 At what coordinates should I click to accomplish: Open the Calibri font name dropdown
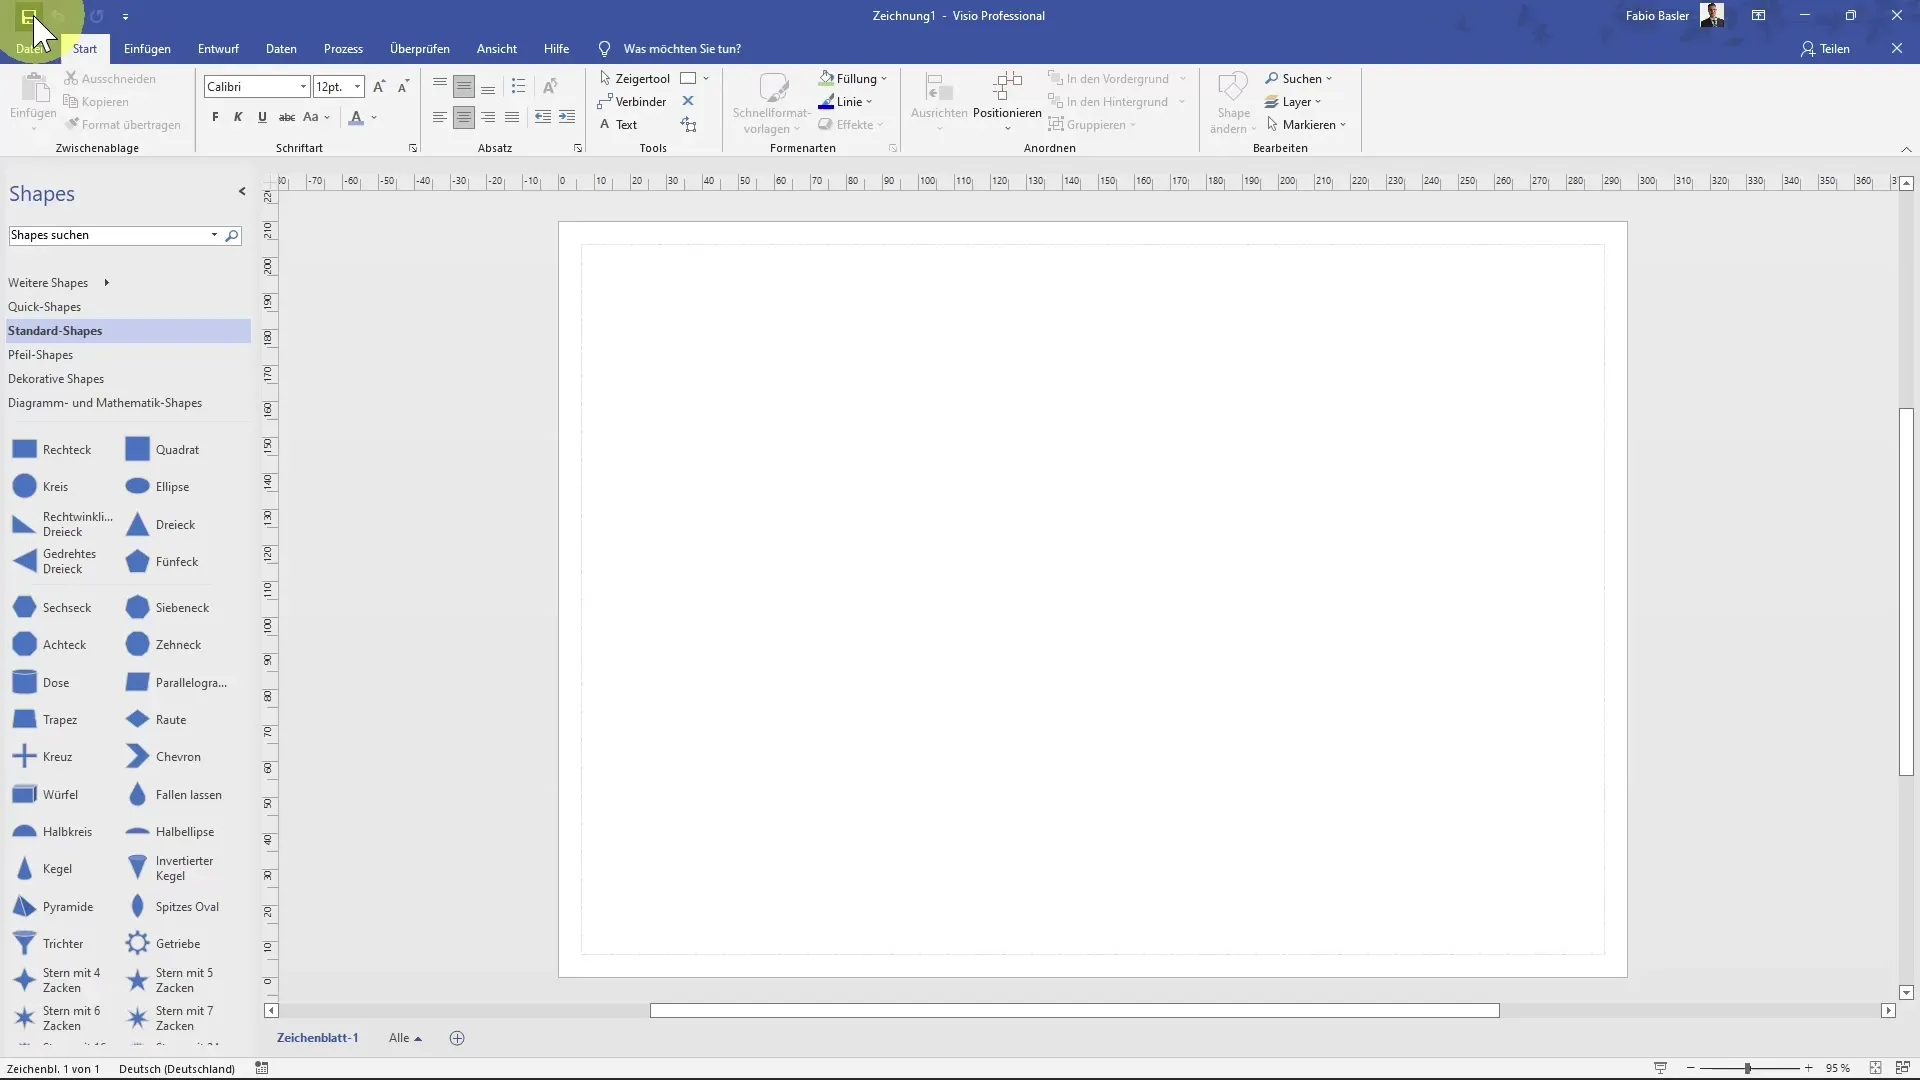point(303,87)
